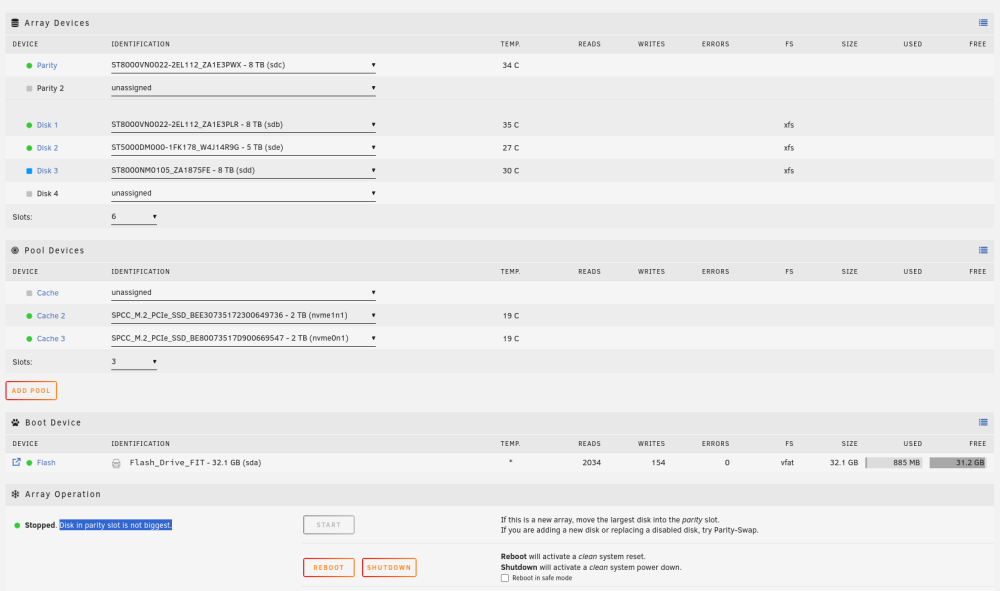Screen dimensions: 1000x591
Task: Click the Flash writes value 154
Action: (658, 463)
